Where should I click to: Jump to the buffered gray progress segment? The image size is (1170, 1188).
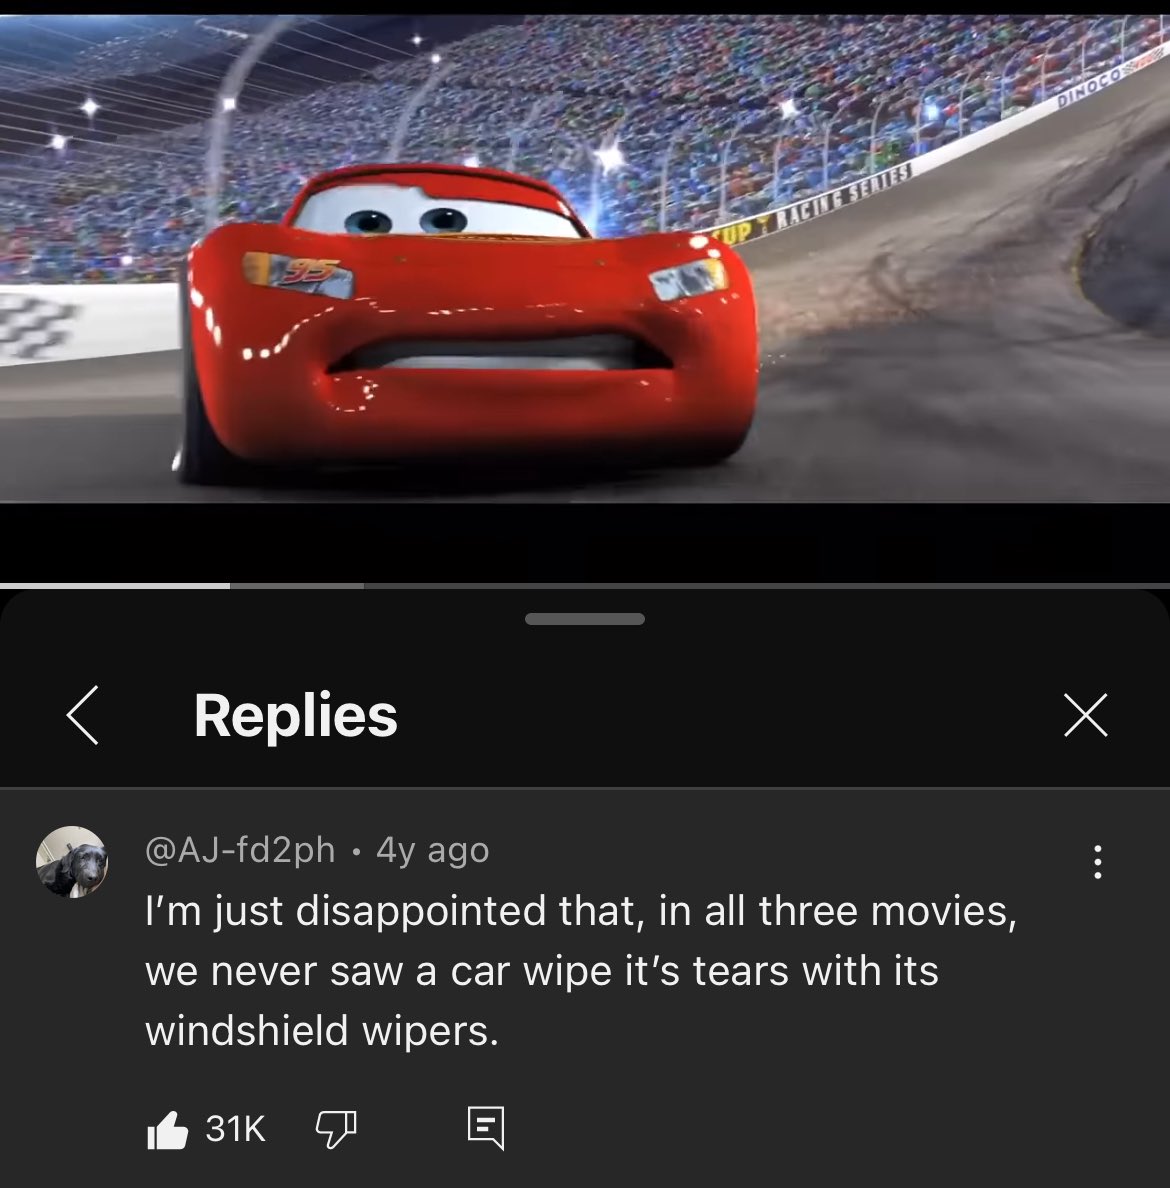coord(296,586)
